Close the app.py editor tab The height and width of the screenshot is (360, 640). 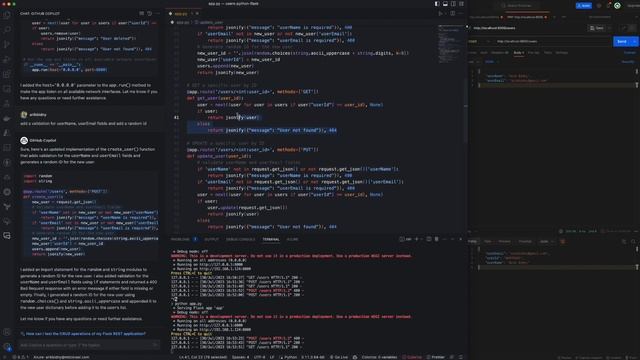pyautogui.click(x=197, y=13)
